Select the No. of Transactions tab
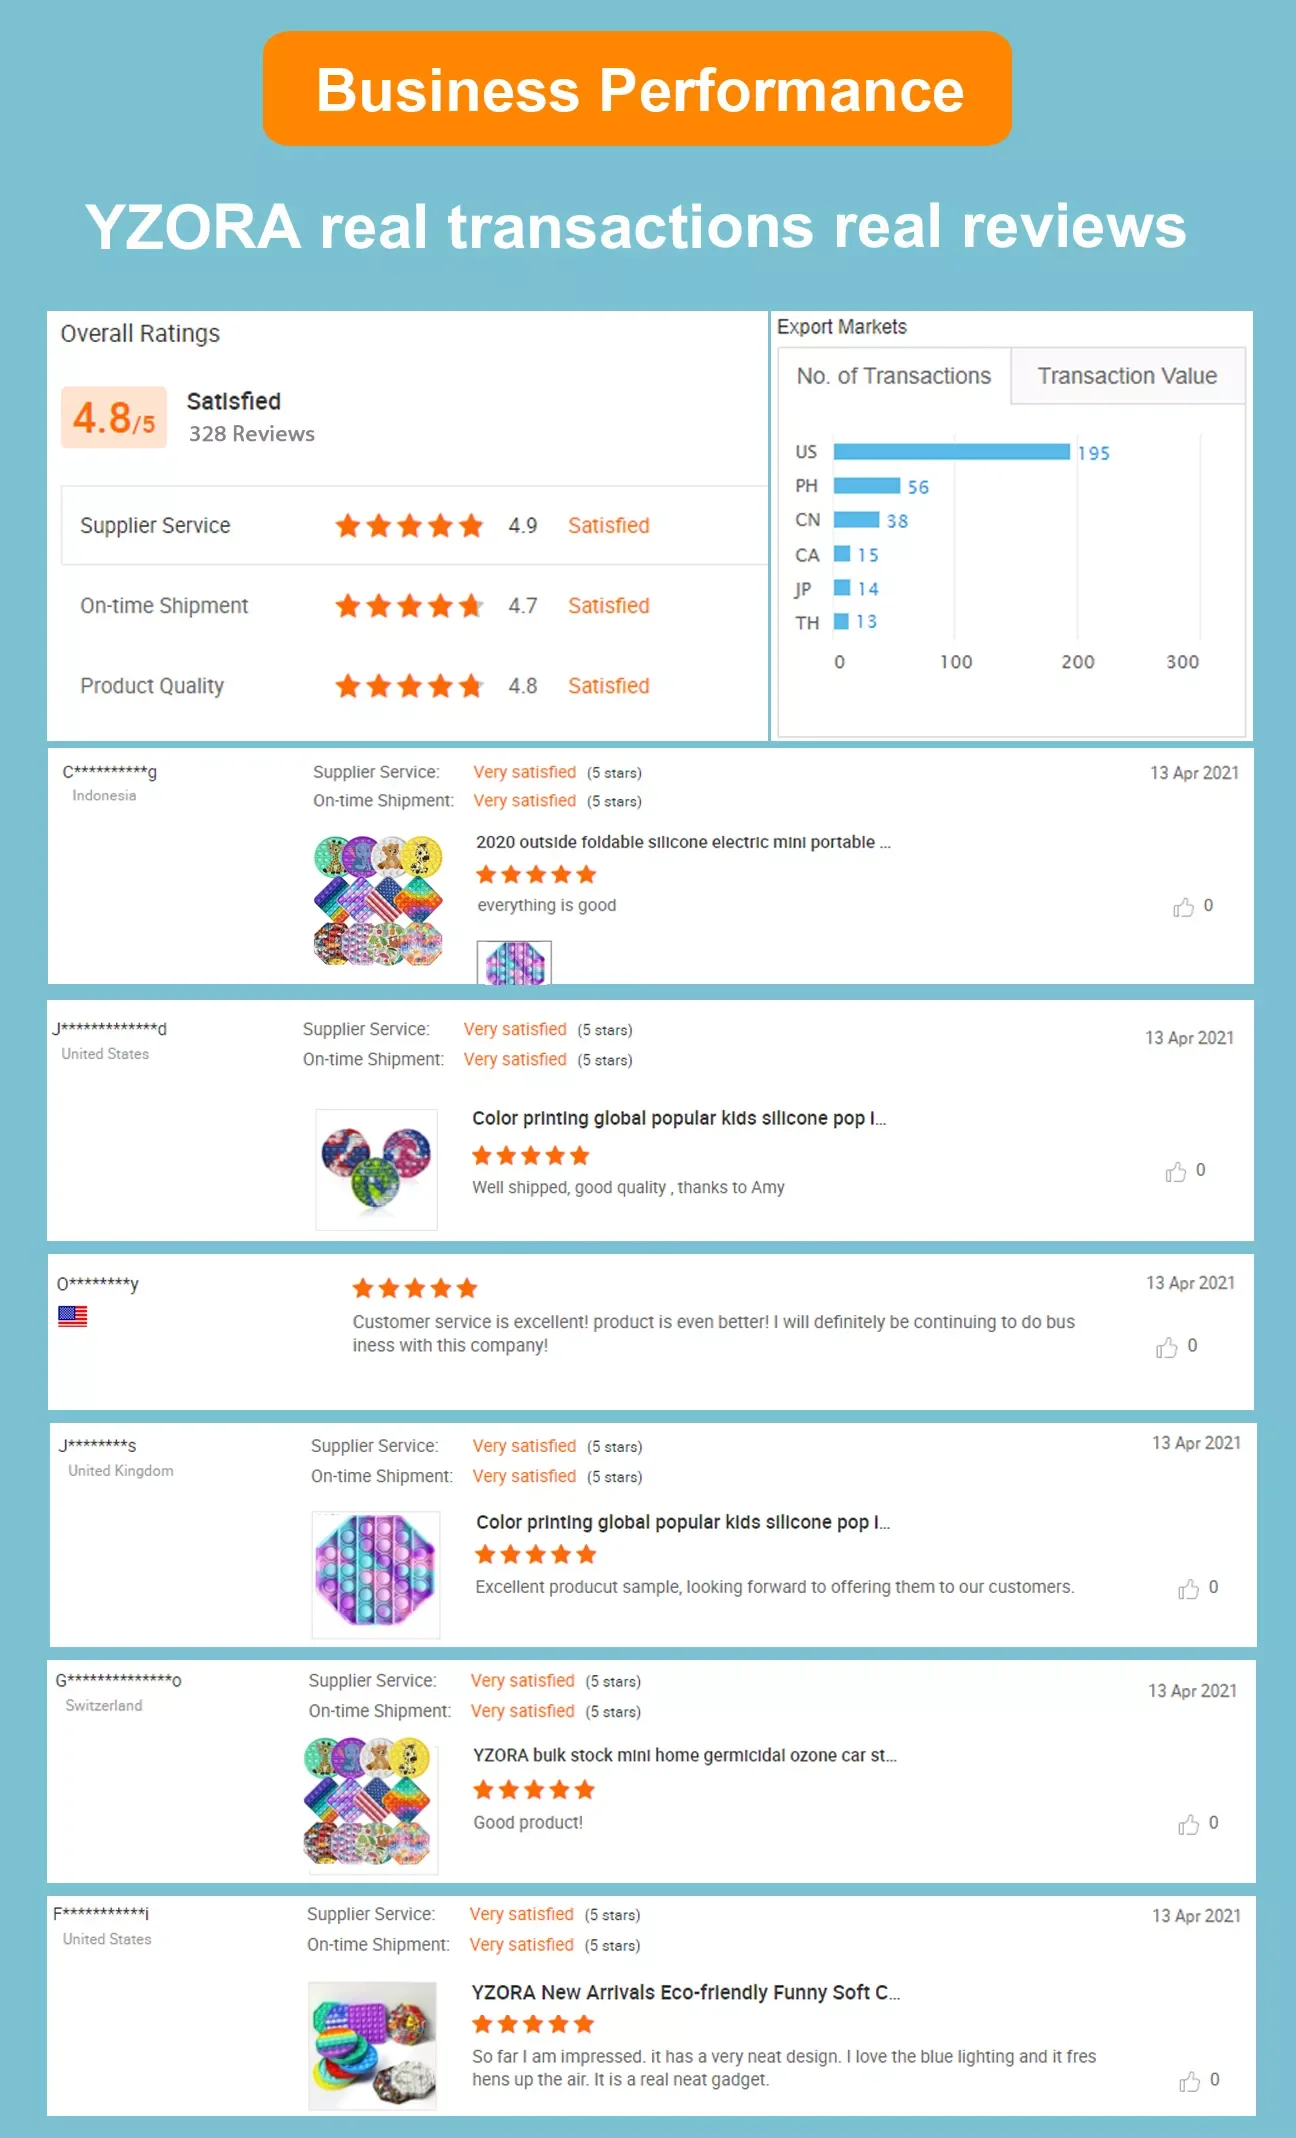Viewport: 1296px width, 2138px height. click(894, 376)
